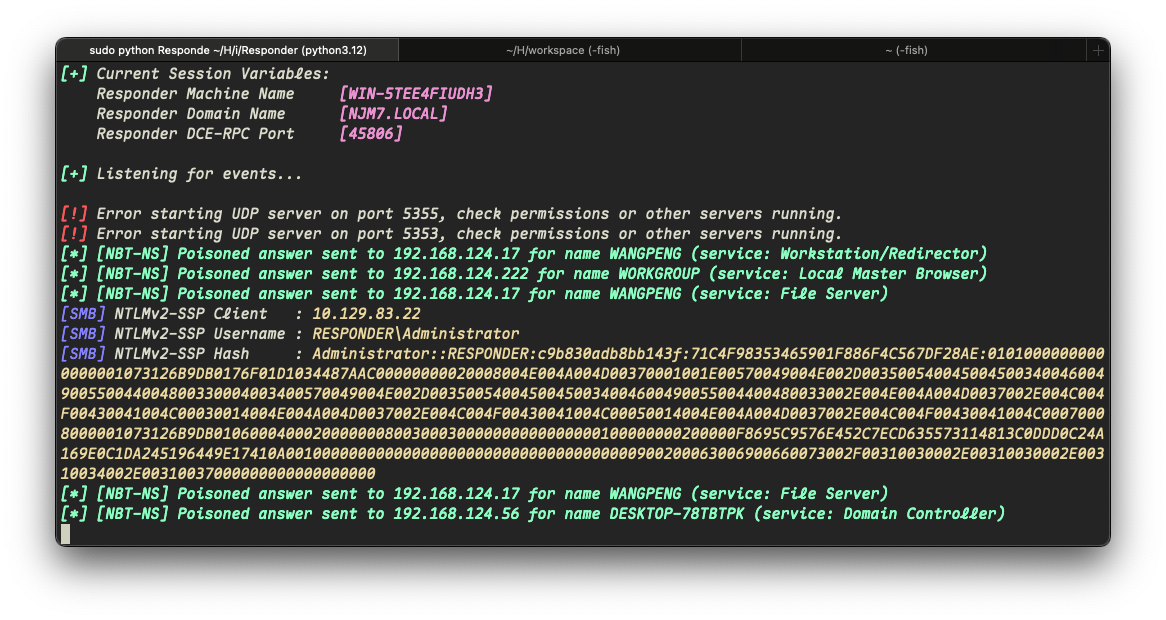Click the 'NTLMv2-SSP Username' label
The image size is (1166, 620).
(x=199, y=334)
